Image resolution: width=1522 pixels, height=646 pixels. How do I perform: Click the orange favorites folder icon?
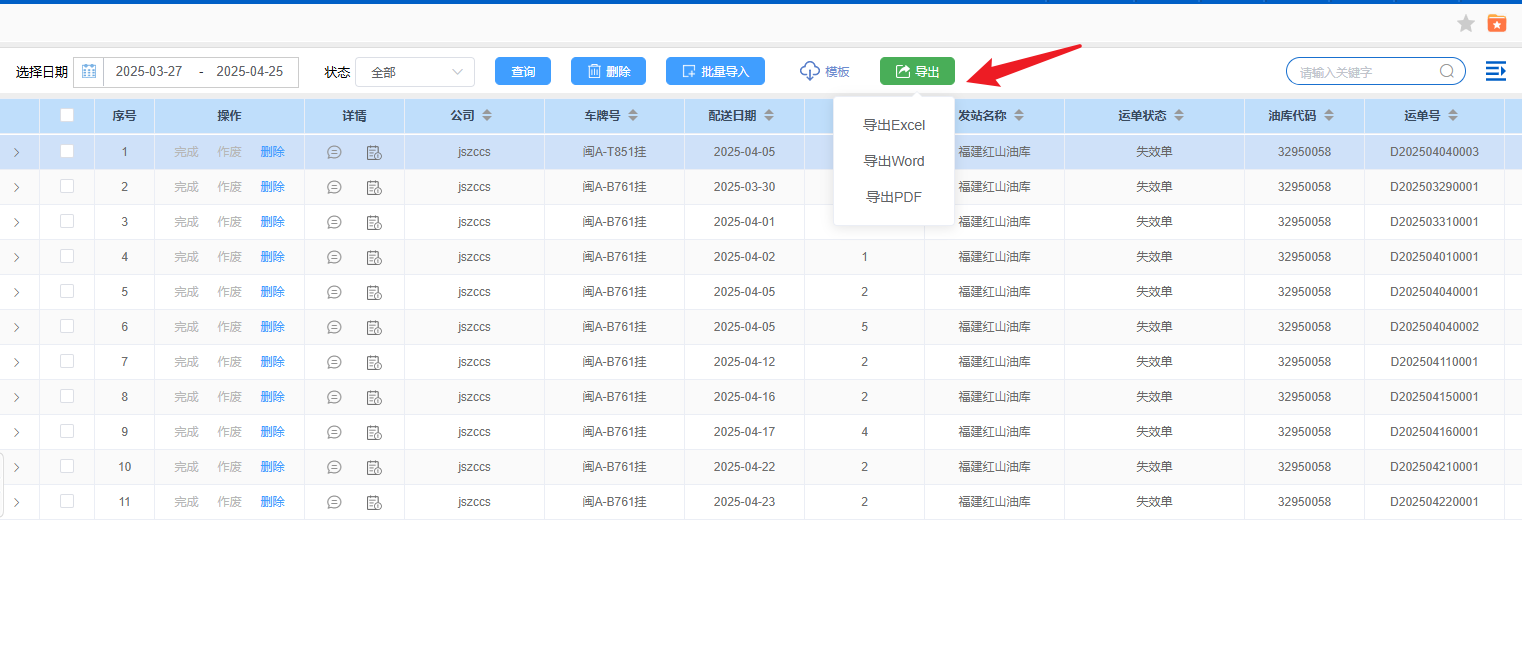(1496, 24)
